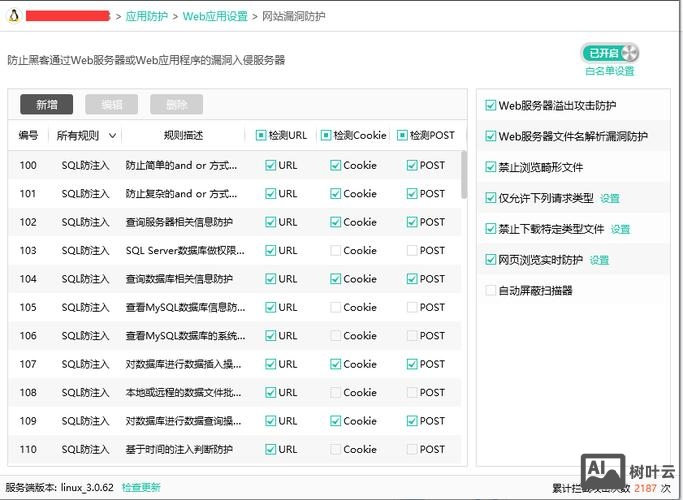Click the 2187 interception count
Screen dimensions: 683x500
[645, 488]
